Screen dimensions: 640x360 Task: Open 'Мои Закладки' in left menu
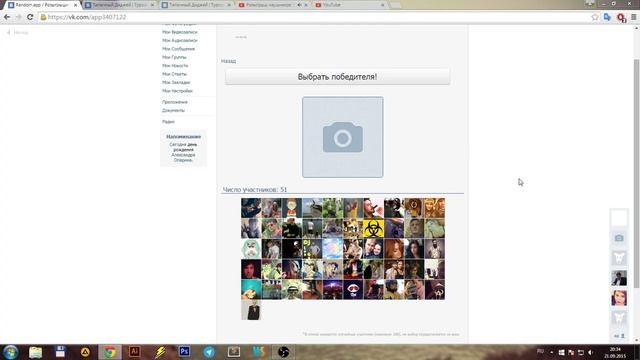pos(176,82)
